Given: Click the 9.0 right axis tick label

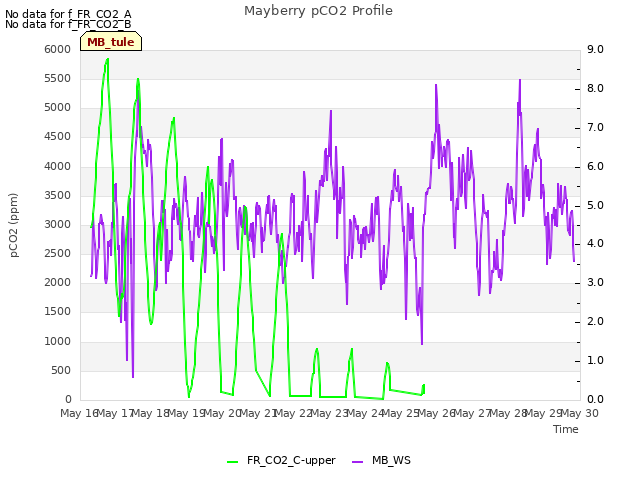Looking at the screenshot, I should (x=595, y=49).
